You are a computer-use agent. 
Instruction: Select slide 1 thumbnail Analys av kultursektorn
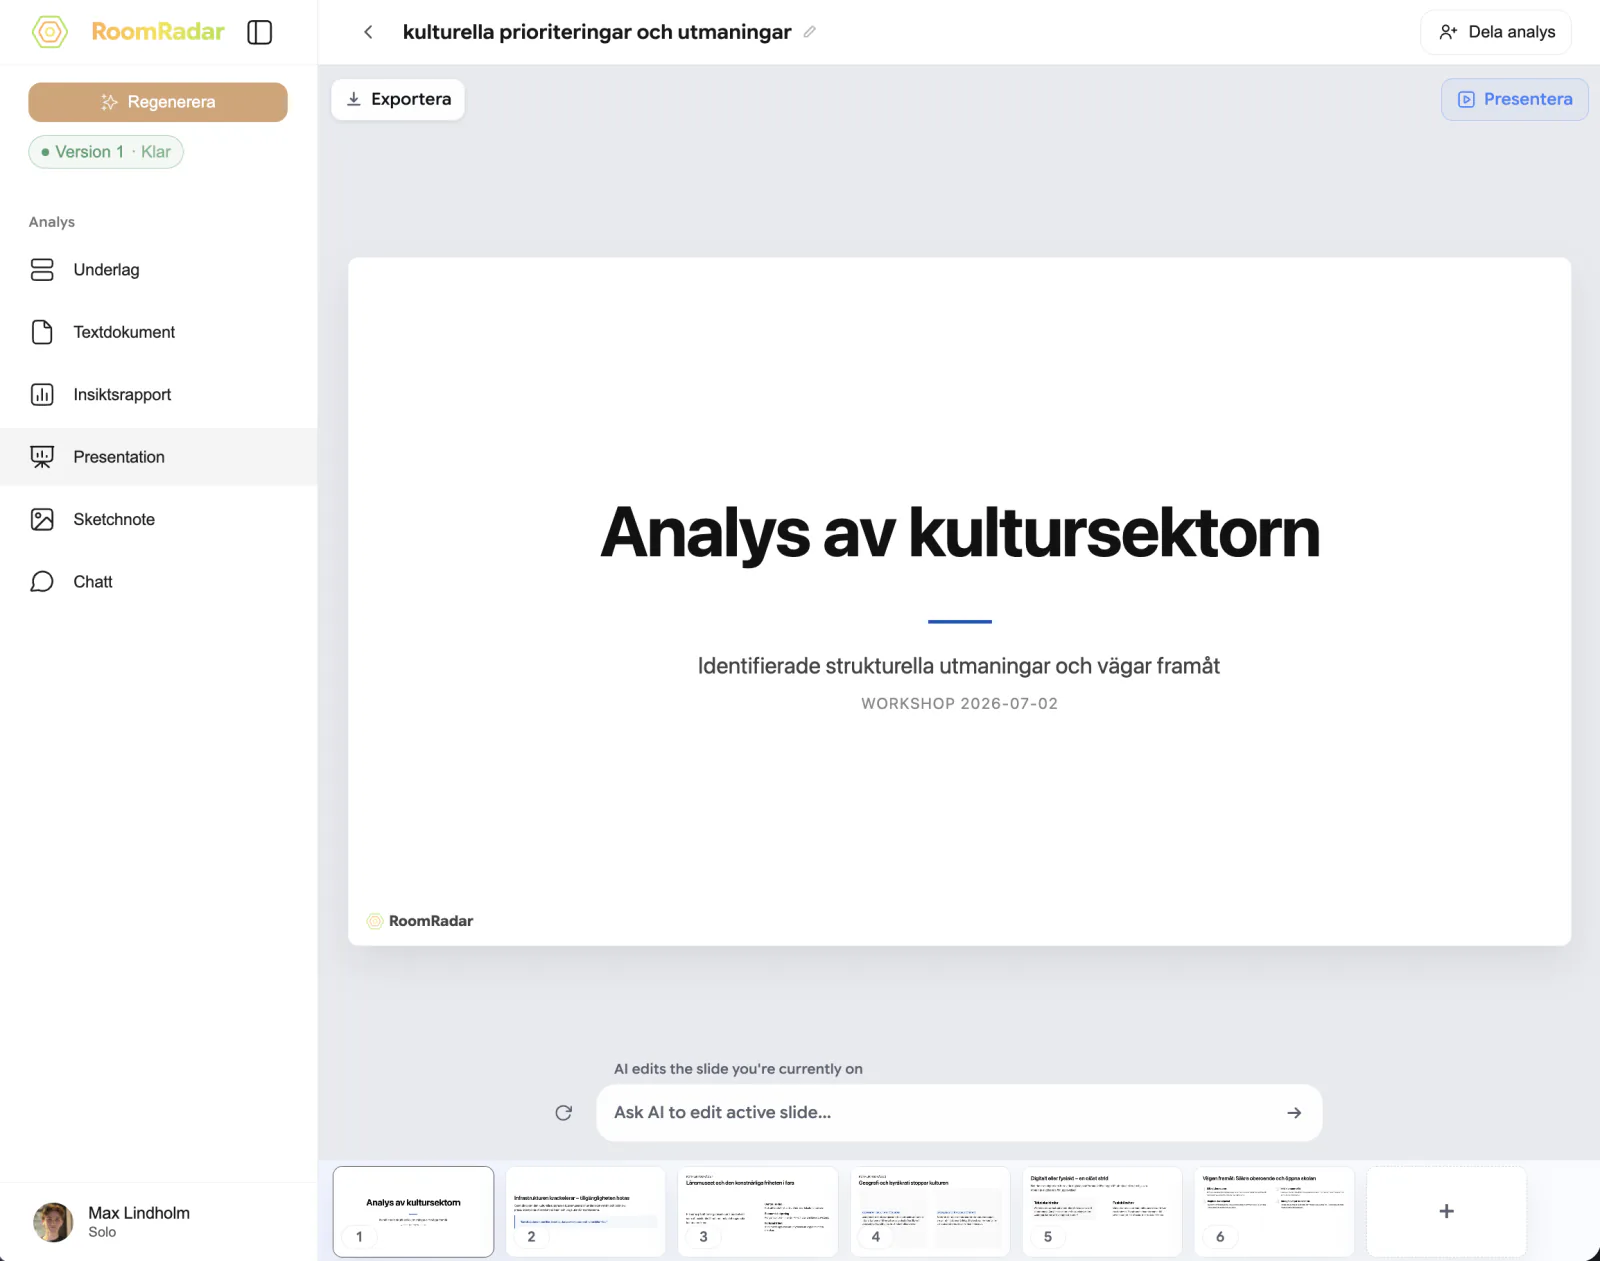[413, 1211]
